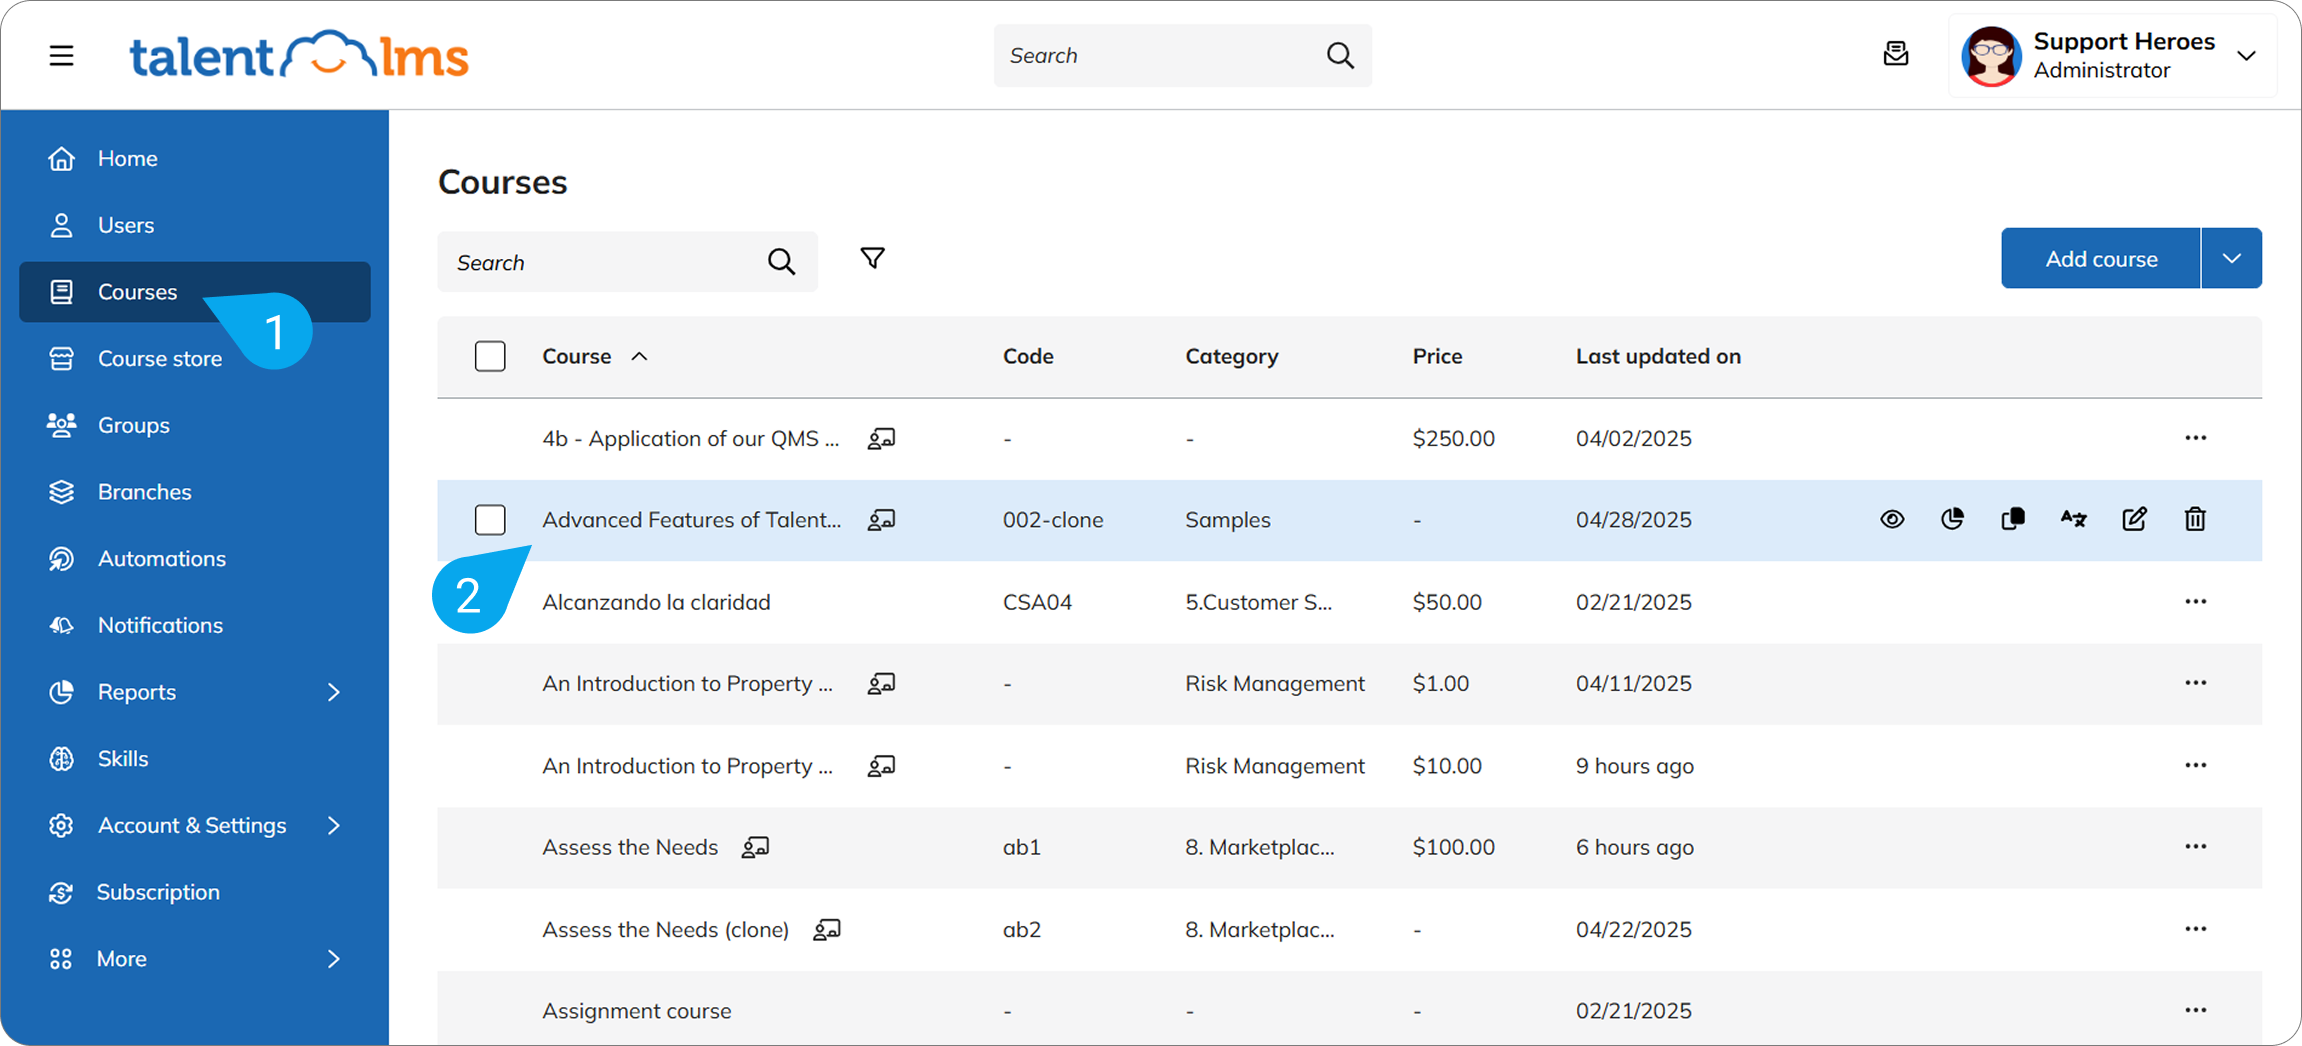Click instructor-led icon beside Assess the Needs (clone)
This screenshot has width=2302, height=1046.
click(827, 929)
